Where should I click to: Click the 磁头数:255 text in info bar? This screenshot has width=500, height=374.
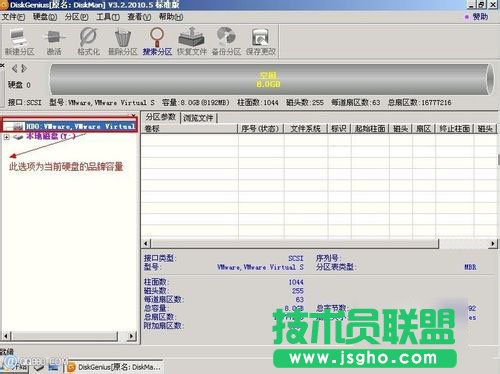click(305, 102)
